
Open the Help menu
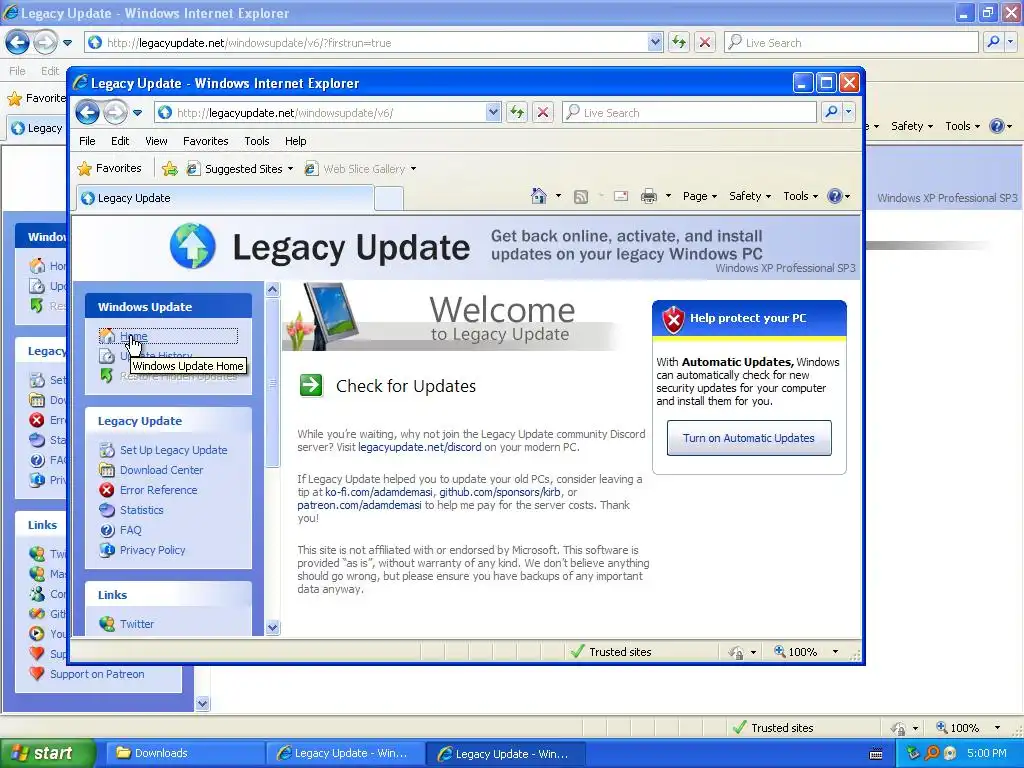[295, 141]
